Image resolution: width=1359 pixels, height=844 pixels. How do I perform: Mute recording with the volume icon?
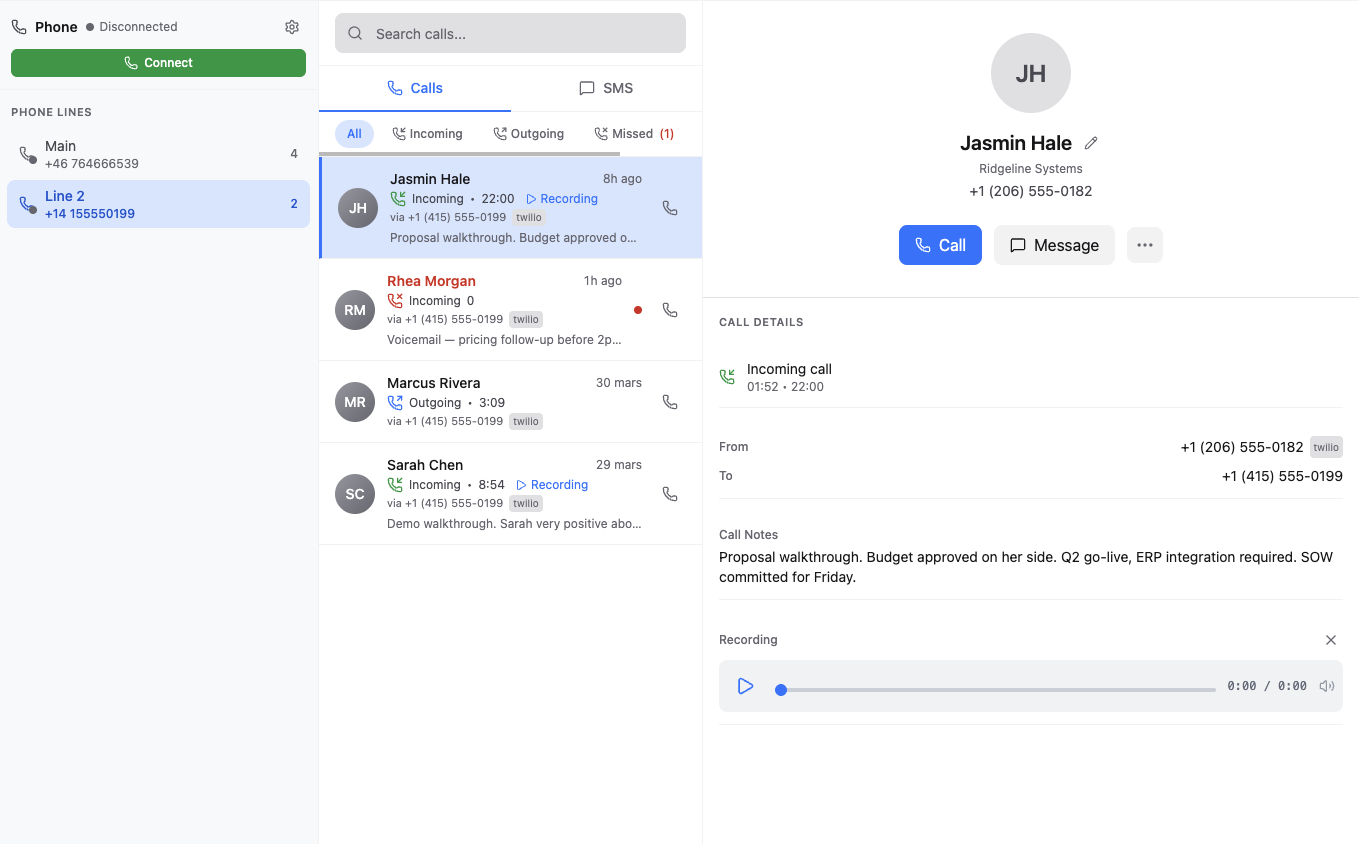coord(1327,686)
